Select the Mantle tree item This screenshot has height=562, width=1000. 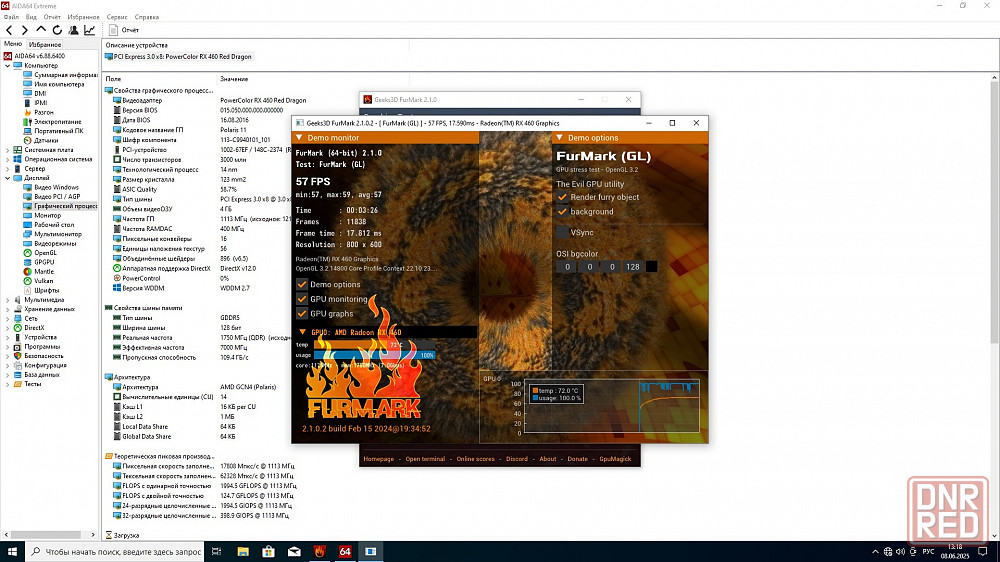(38, 272)
